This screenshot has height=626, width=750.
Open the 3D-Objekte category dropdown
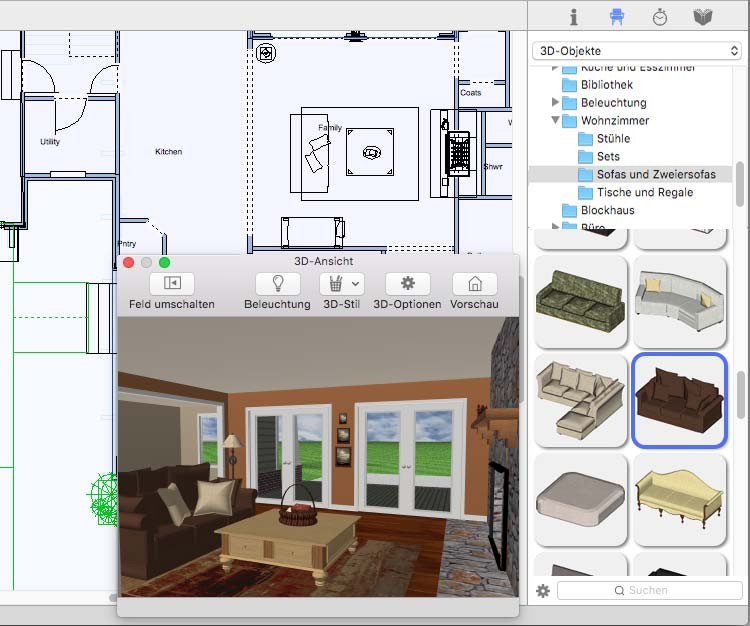(637, 51)
